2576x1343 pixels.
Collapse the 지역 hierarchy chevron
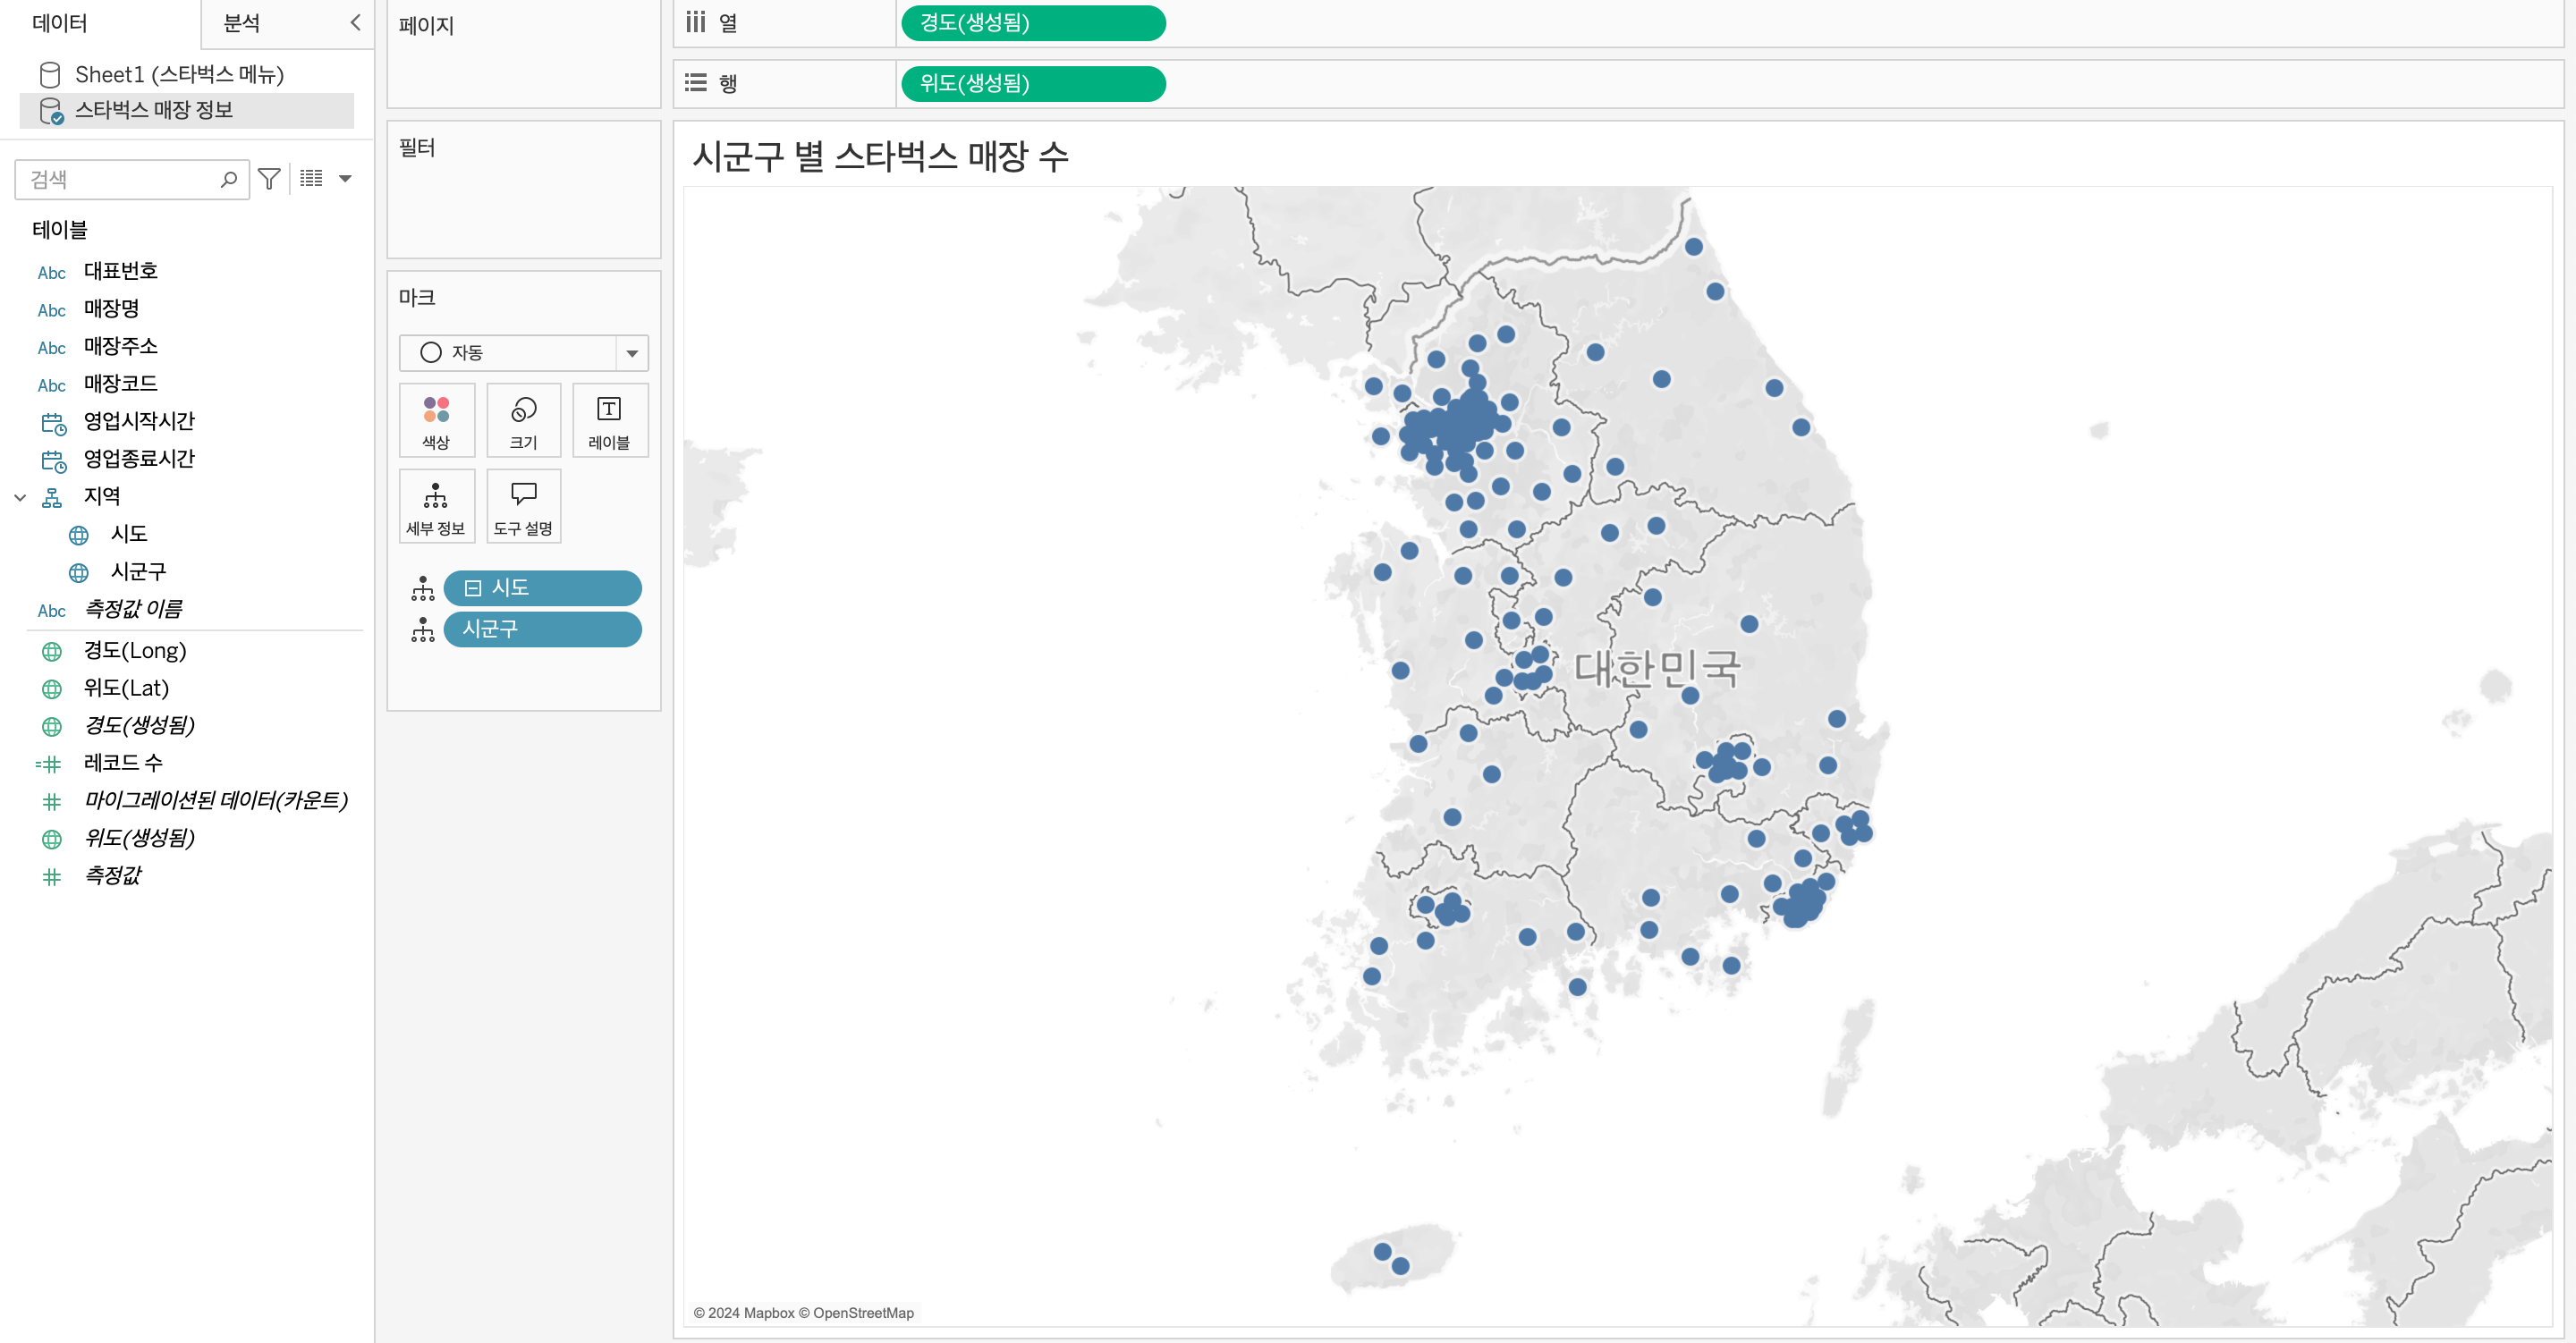click(x=20, y=497)
